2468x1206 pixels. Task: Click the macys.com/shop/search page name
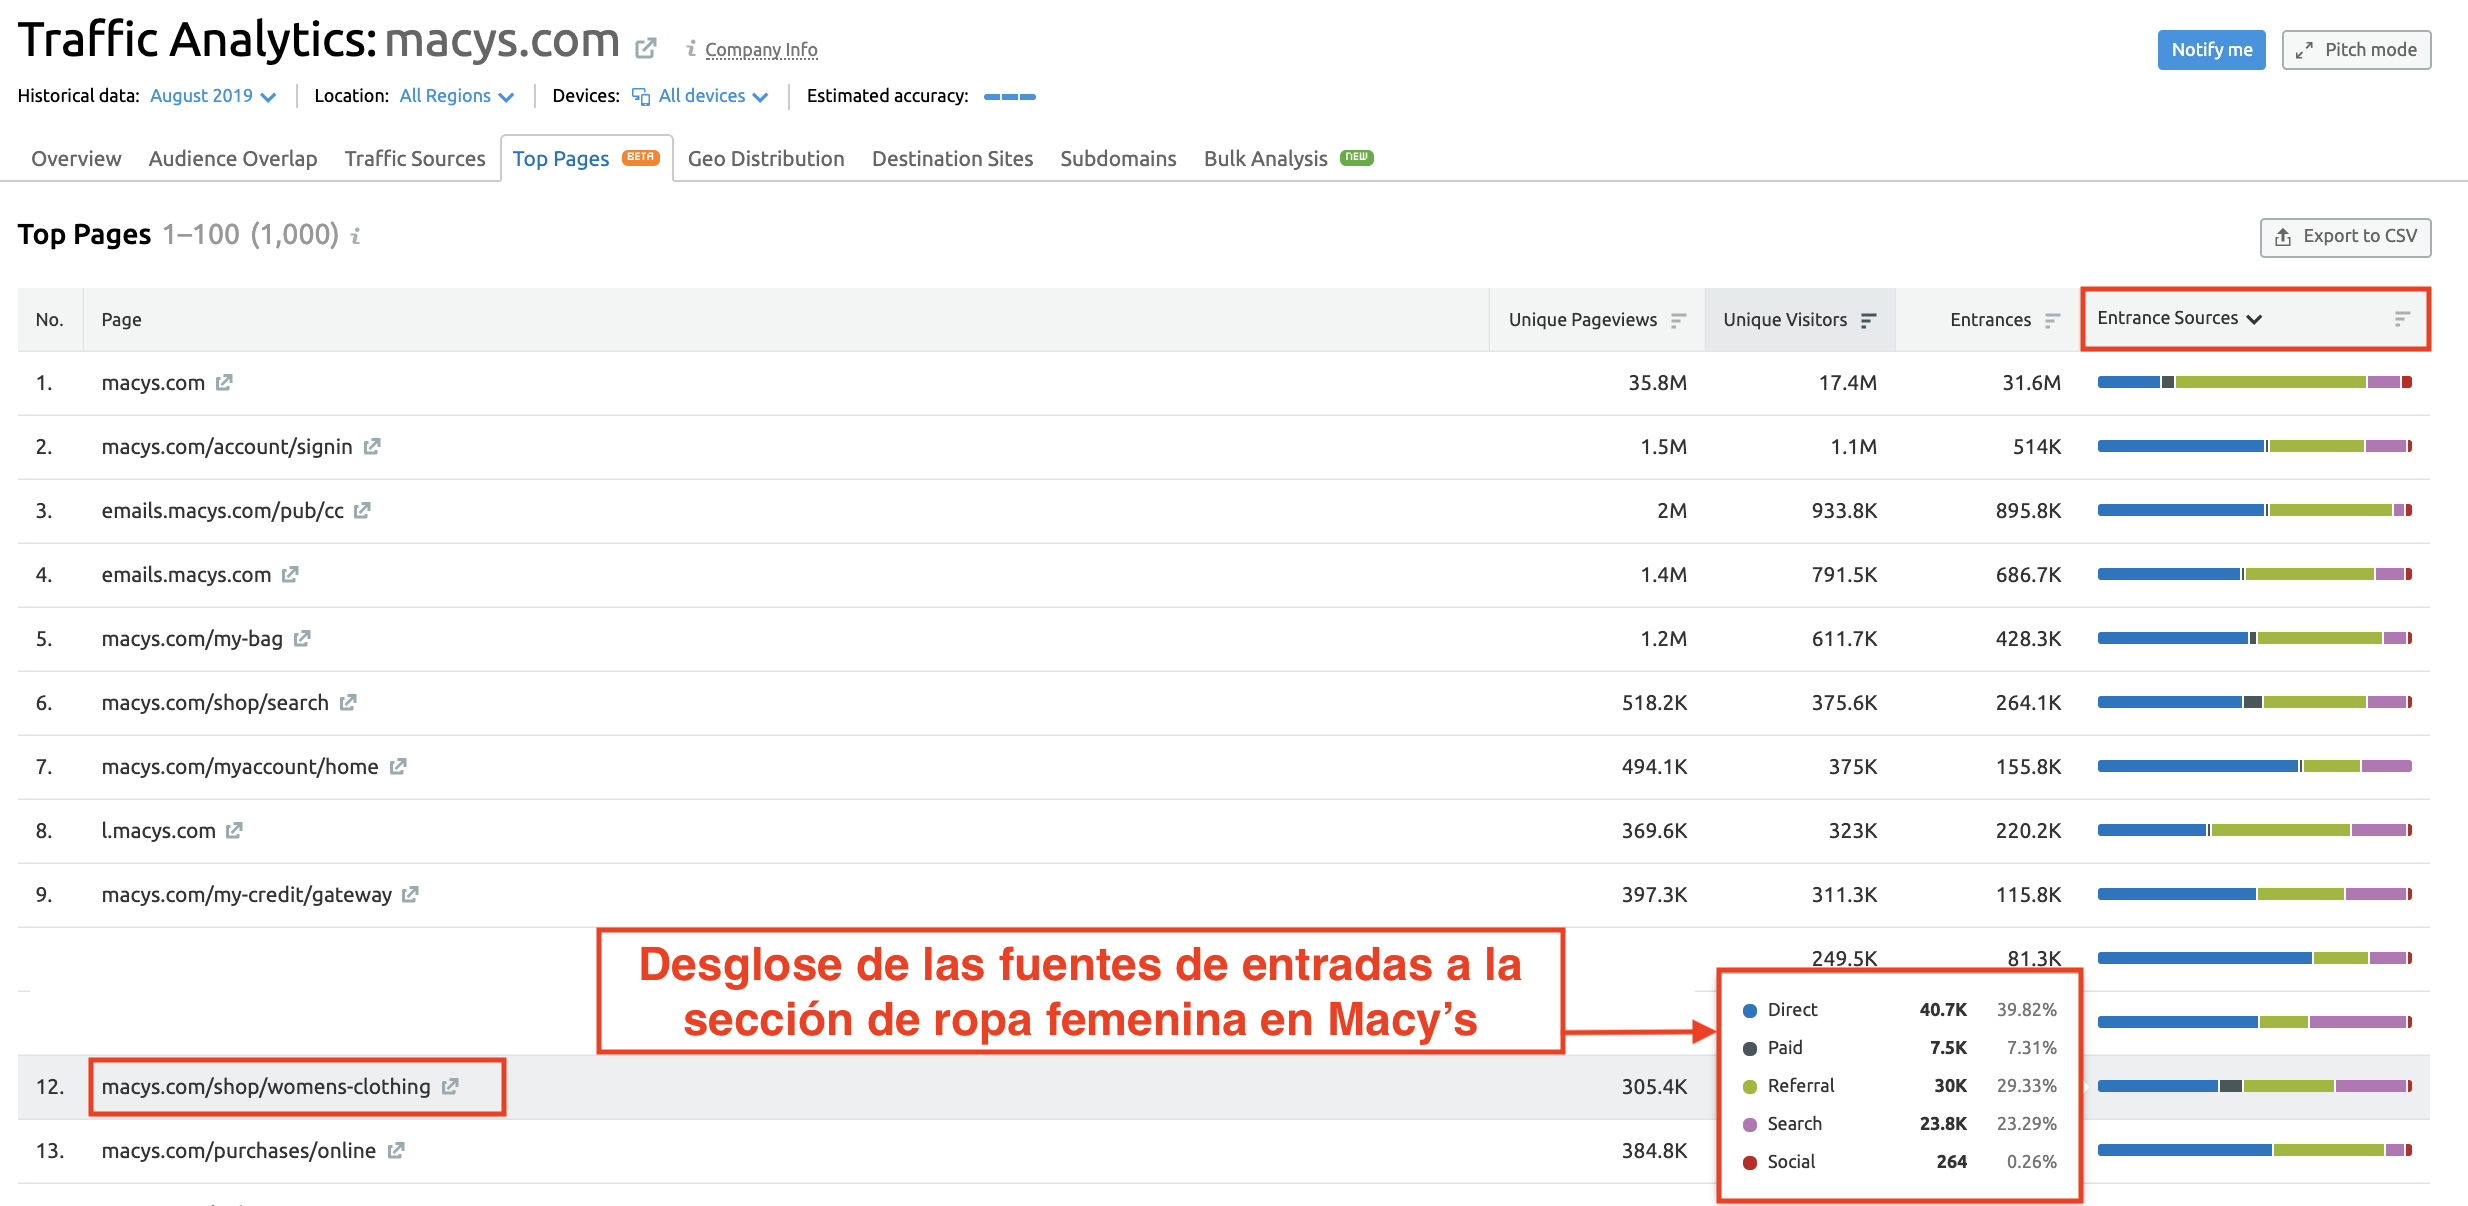215,703
